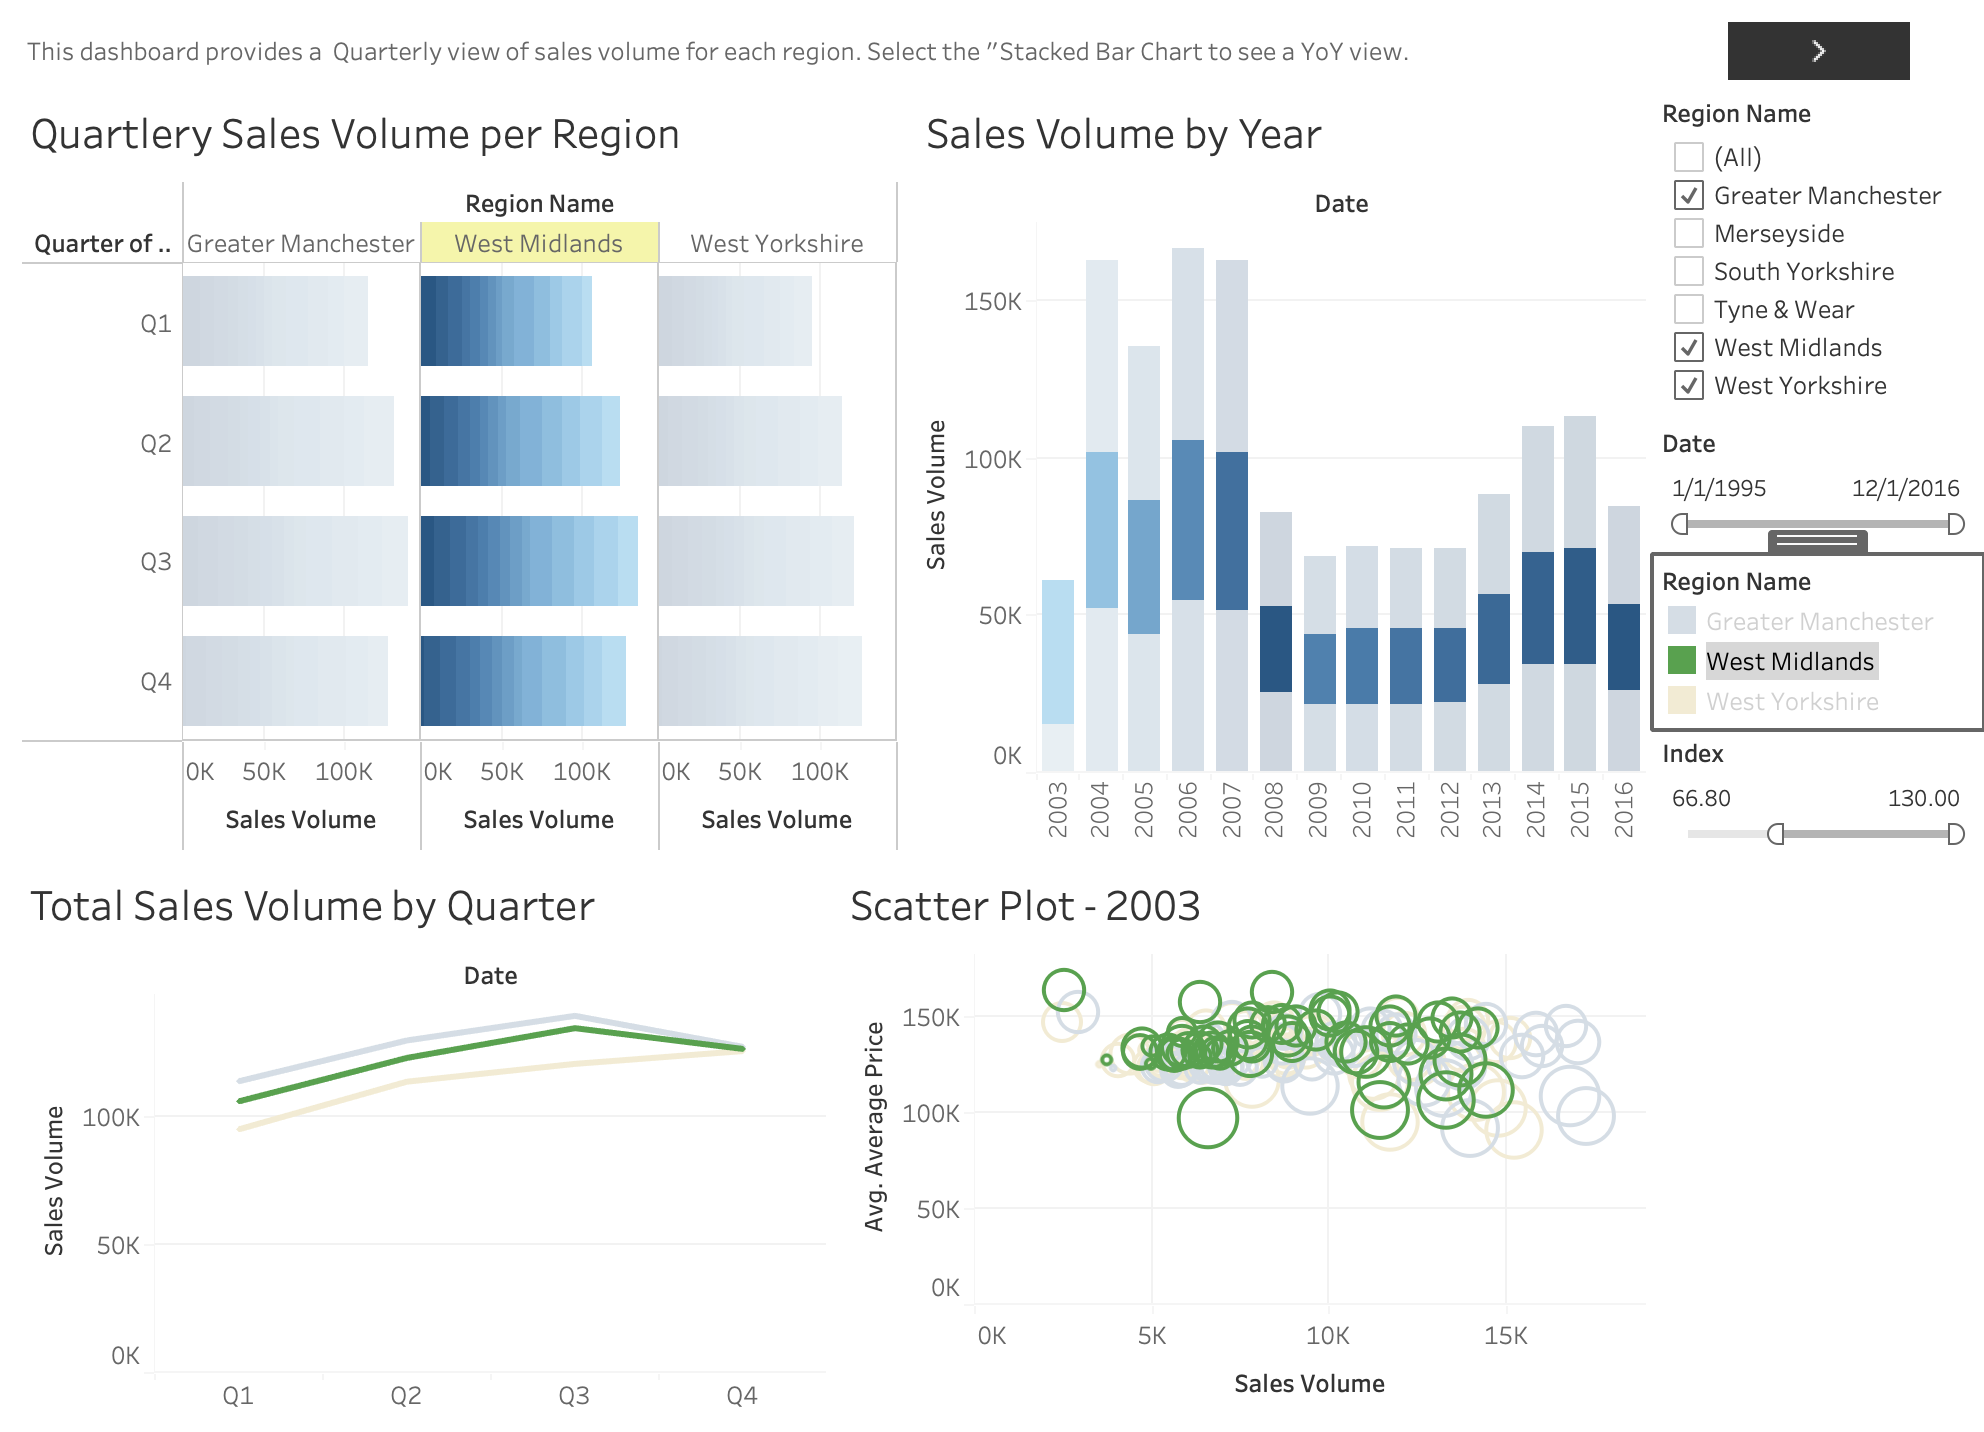The height and width of the screenshot is (1432, 1984).
Task: Click the Date slider left handle
Action: pos(1680,524)
